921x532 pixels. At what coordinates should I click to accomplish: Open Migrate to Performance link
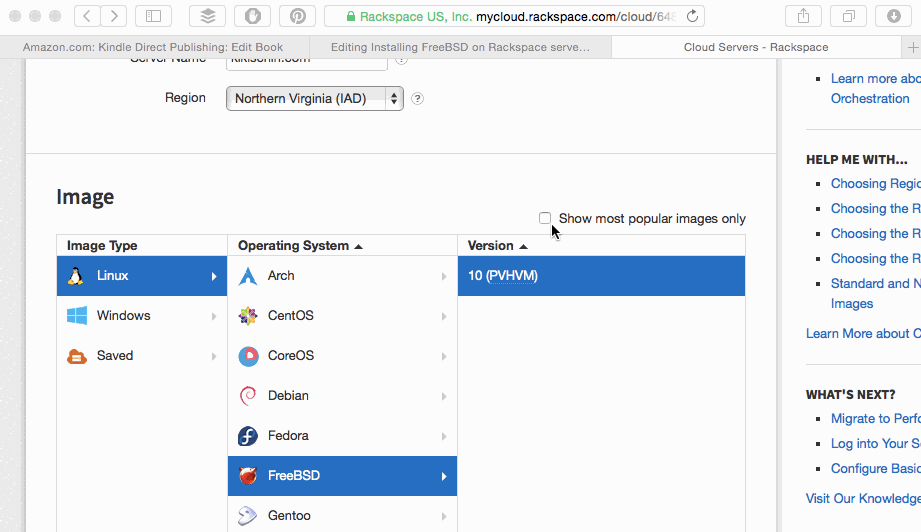[876, 419]
